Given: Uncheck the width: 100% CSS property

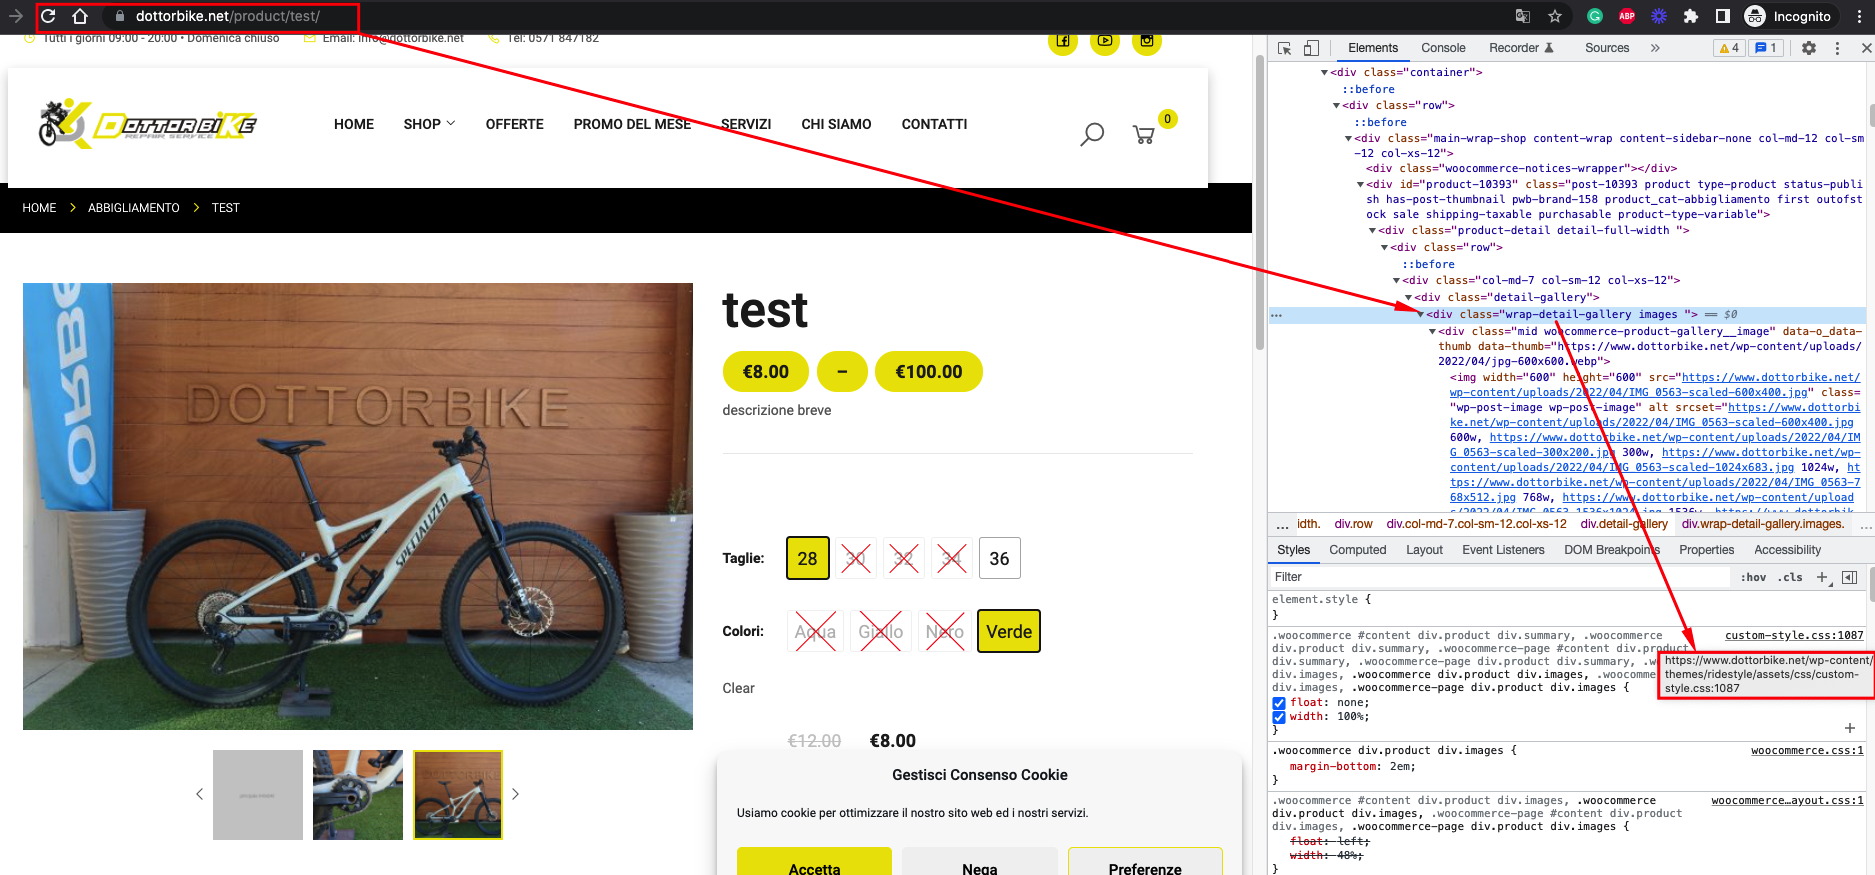Looking at the screenshot, I should point(1279,717).
